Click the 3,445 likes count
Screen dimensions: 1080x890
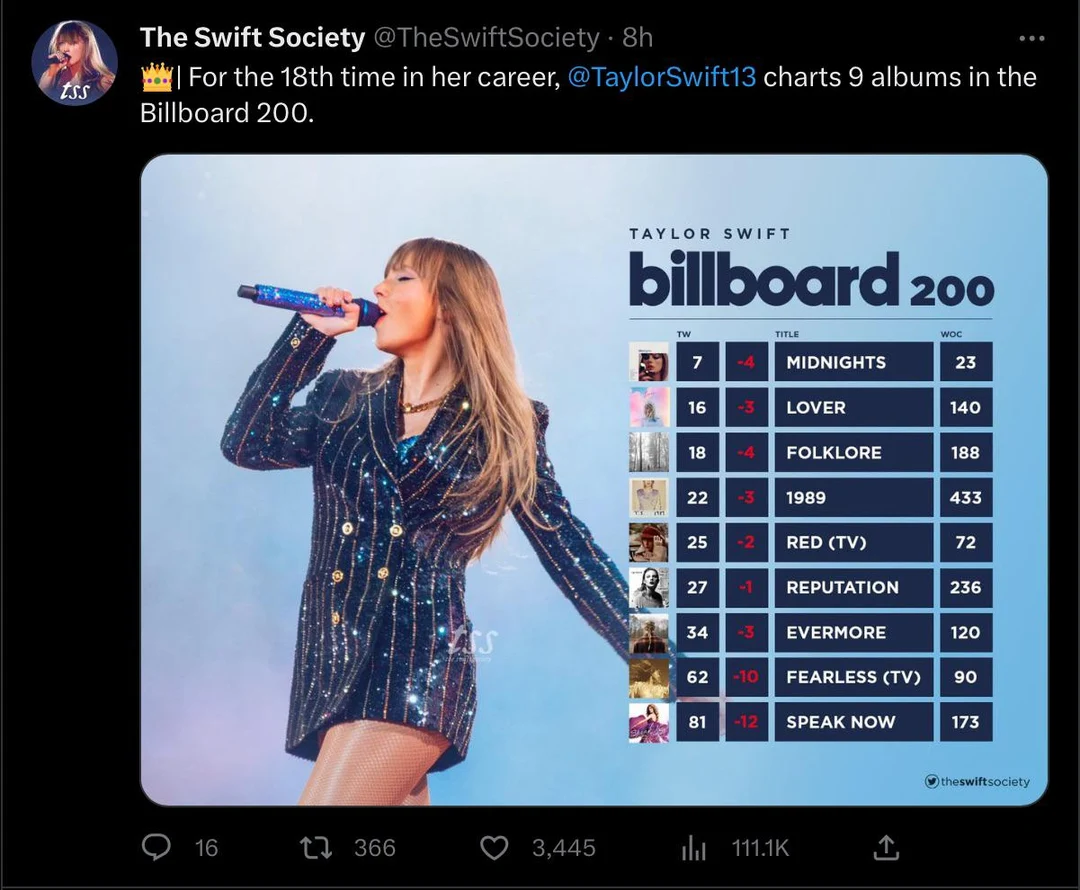[x=563, y=847]
